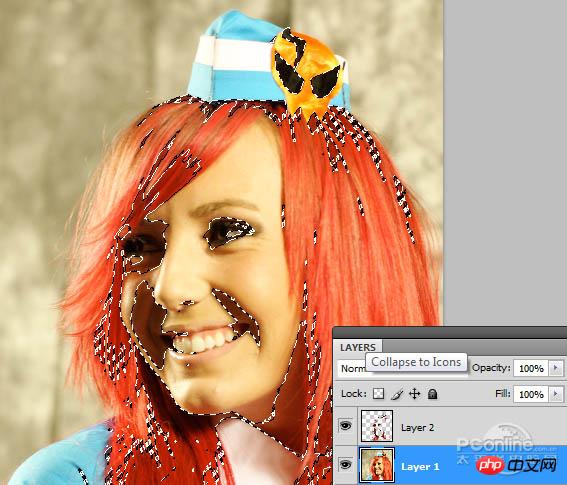Enable Lock position move icon

(x=414, y=393)
